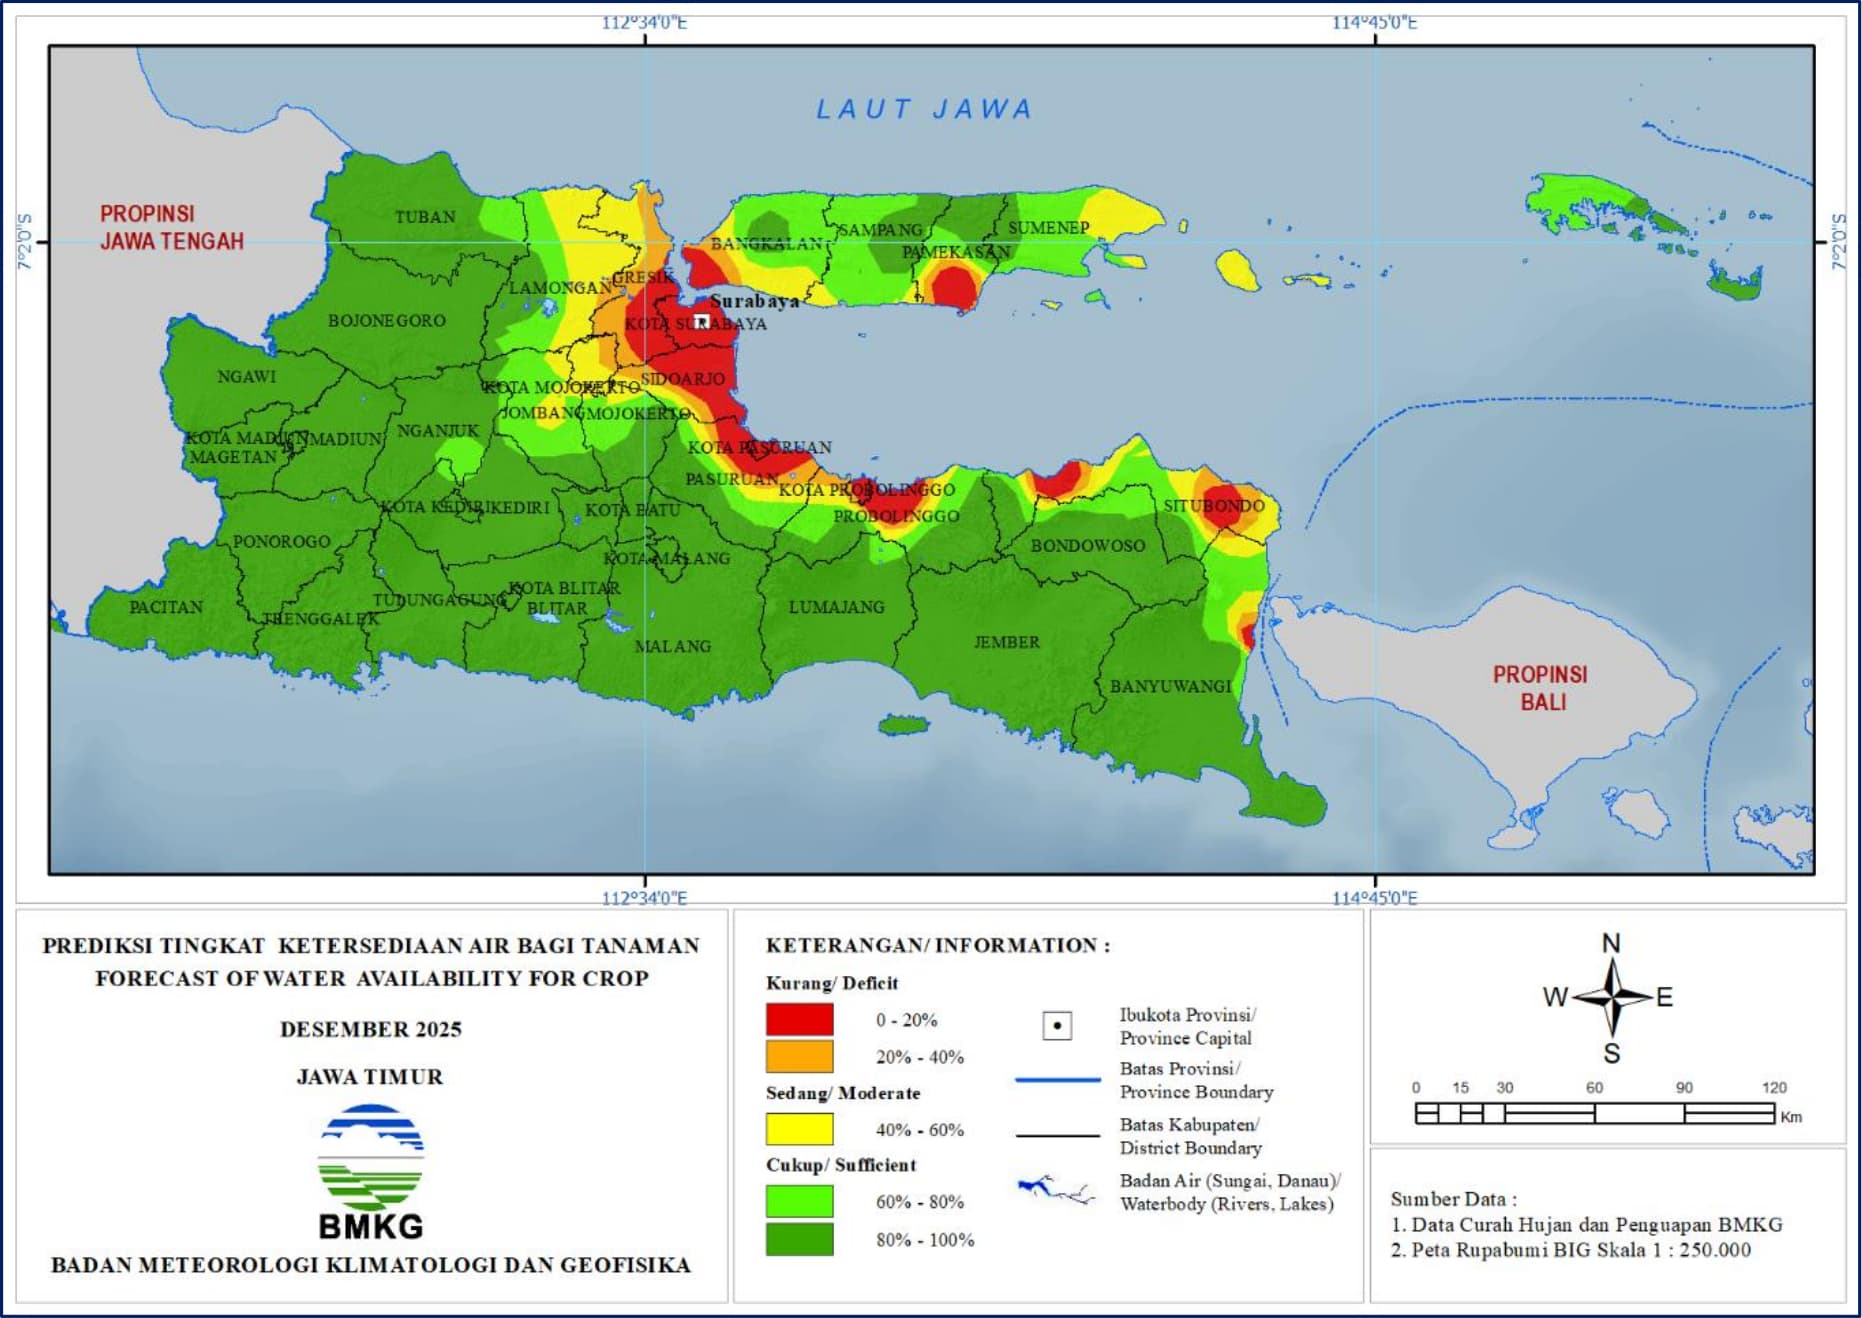1862x1318 pixels.
Task: Click the GRESIK district label
Action: 643,277
